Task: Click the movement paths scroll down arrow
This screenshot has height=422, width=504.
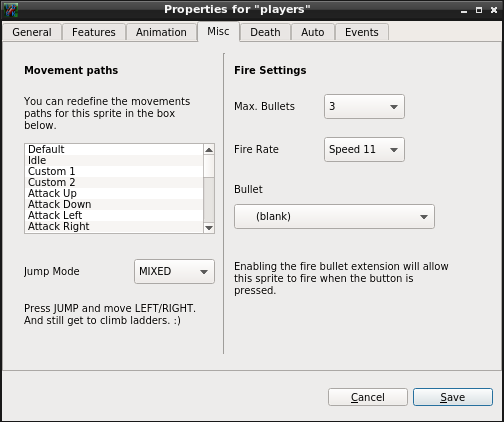Action: click(x=209, y=228)
